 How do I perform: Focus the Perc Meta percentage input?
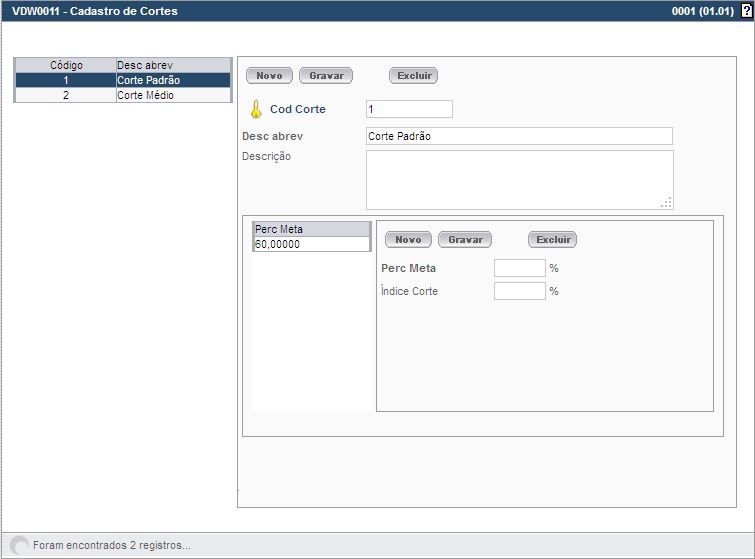coord(519,268)
